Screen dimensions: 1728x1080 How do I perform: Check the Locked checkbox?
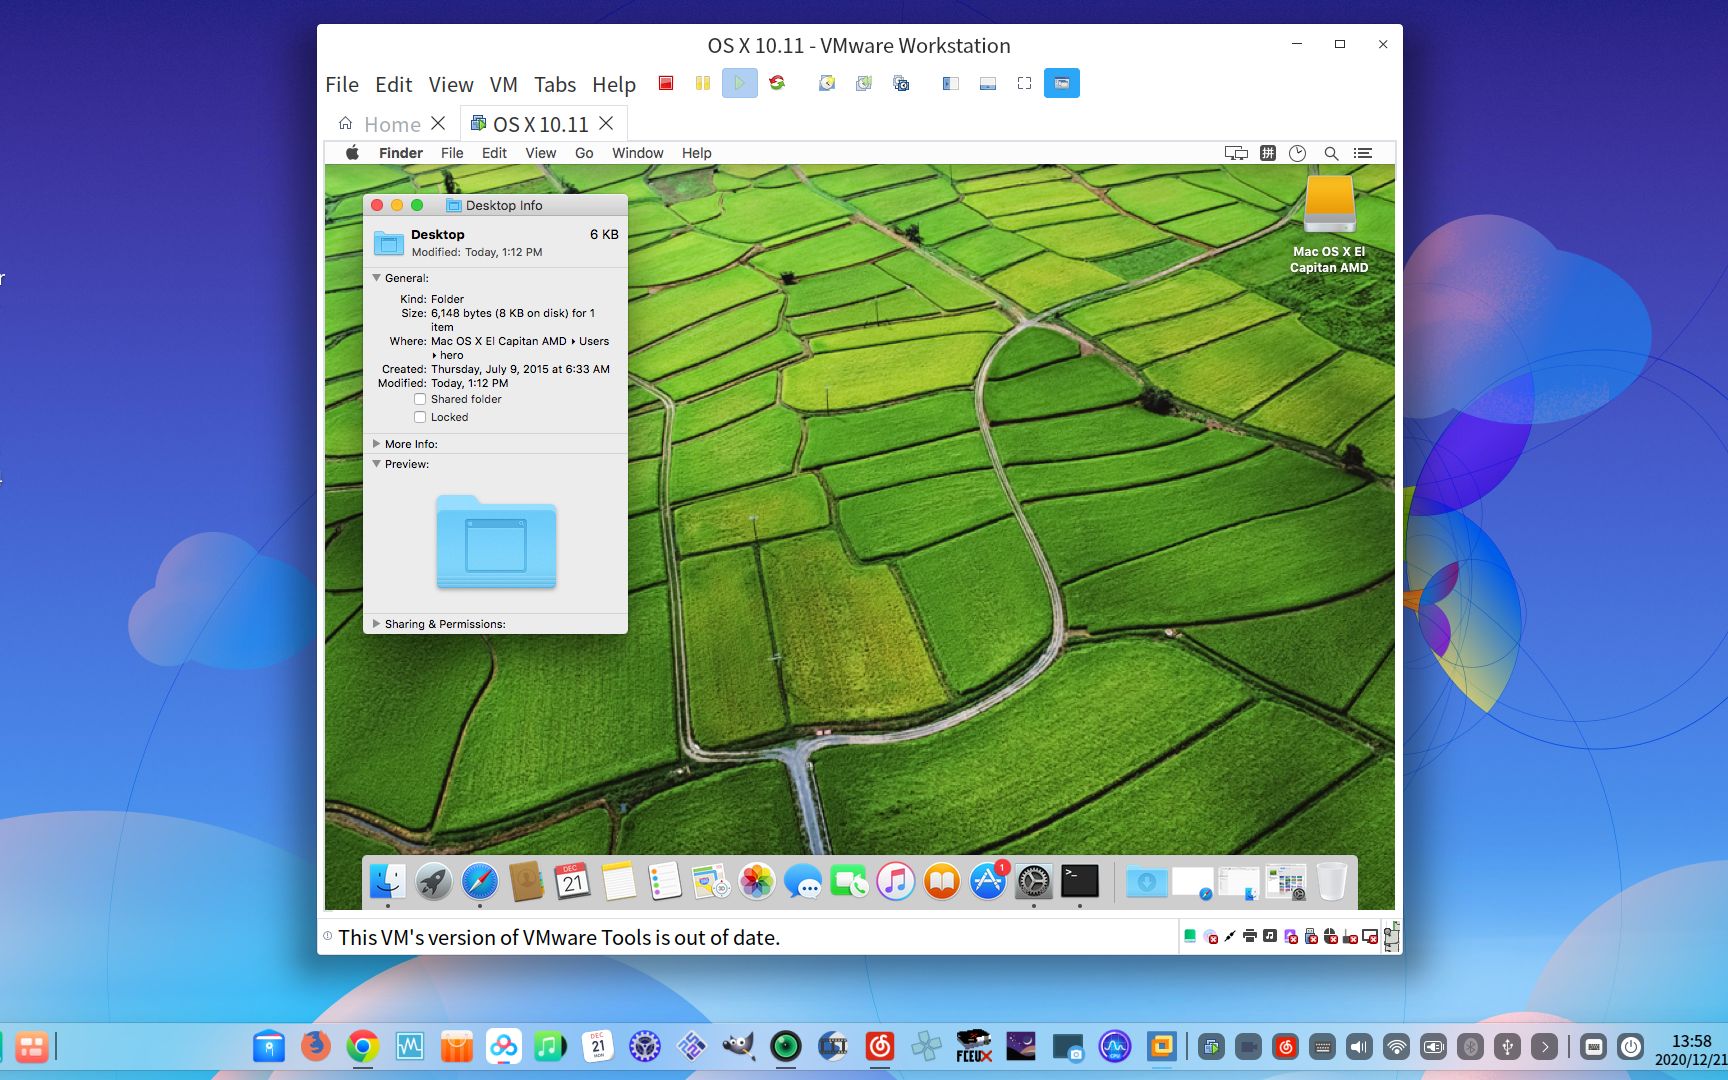pyautogui.click(x=420, y=417)
